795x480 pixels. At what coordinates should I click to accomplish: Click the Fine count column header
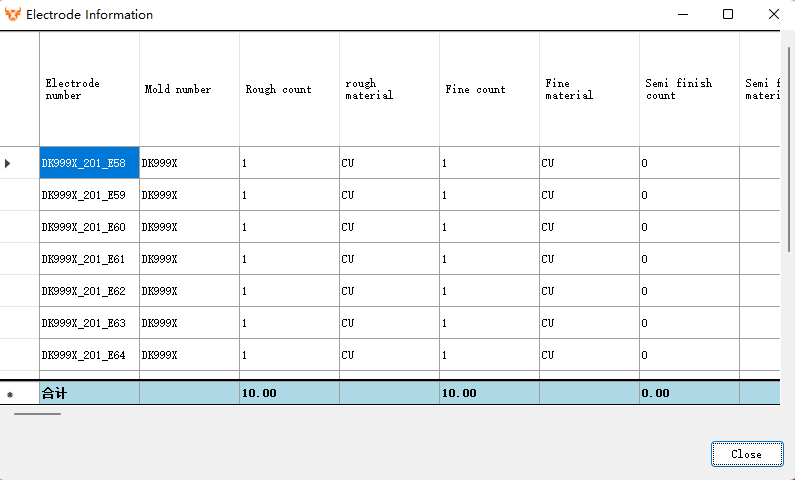pyautogui.click(x=489, y=89)
